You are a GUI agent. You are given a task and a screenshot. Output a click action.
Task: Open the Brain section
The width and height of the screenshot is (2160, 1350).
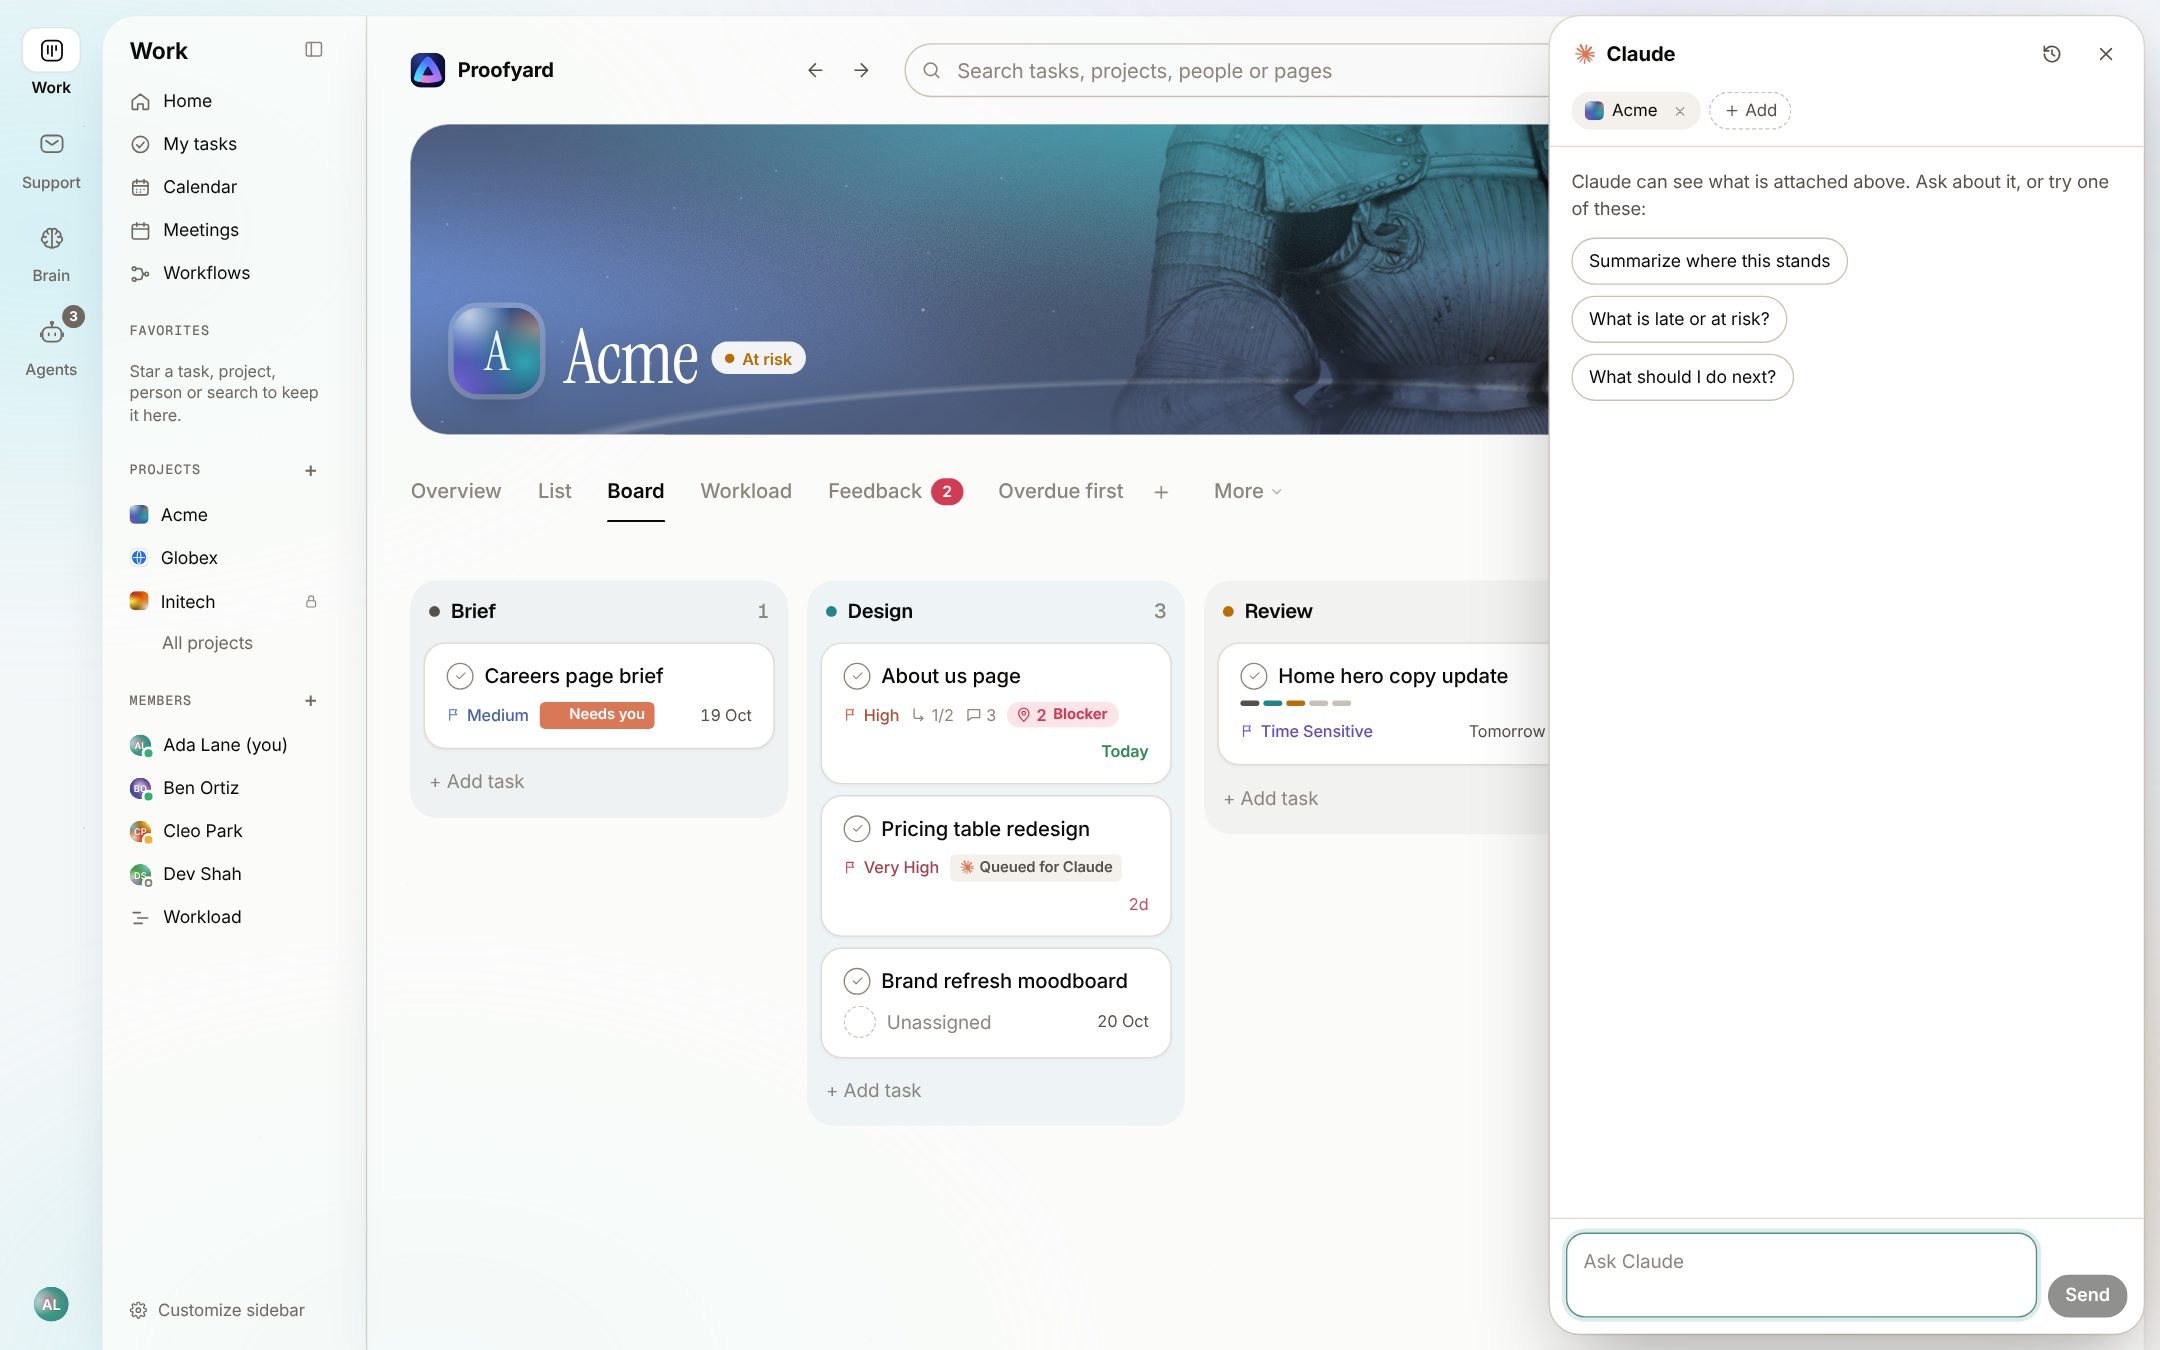pos(51,254)
